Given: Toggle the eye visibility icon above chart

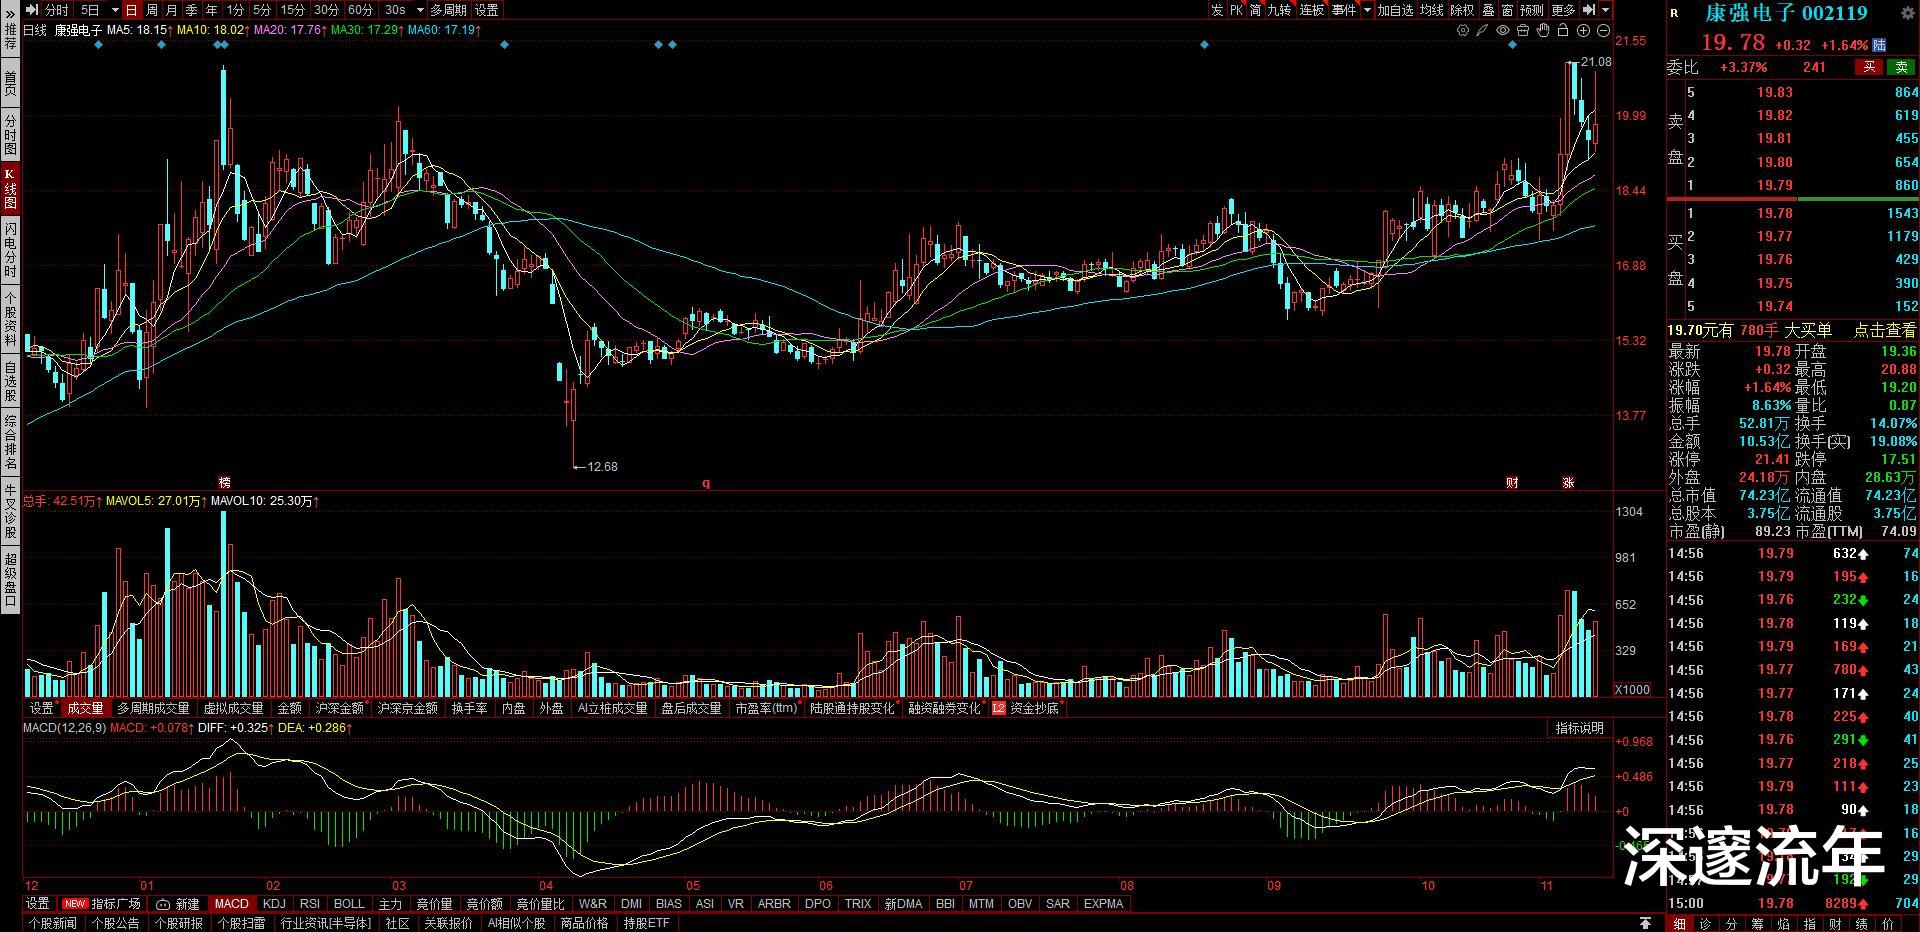Looking at the screenshot, I should [1503, 31].
